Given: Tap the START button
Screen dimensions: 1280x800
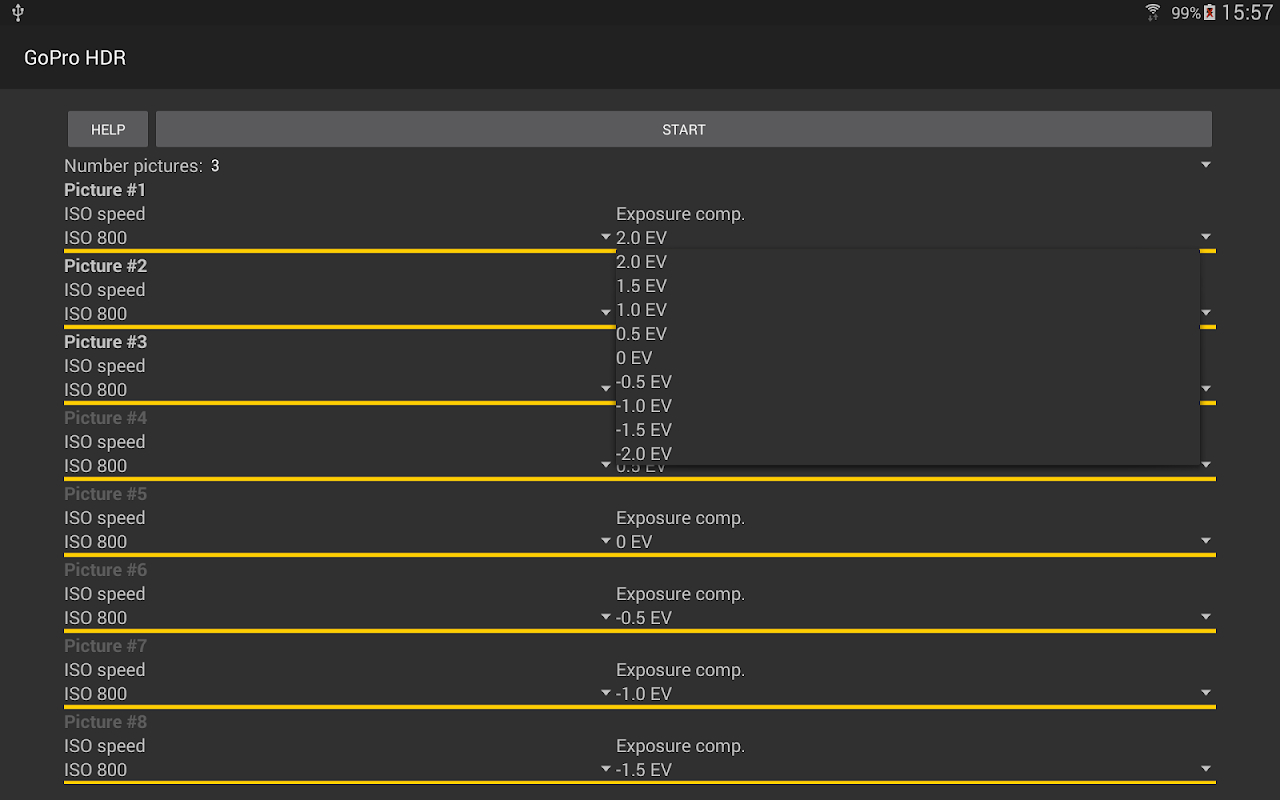Looking at the screenshot, I should tap(684, 129).
